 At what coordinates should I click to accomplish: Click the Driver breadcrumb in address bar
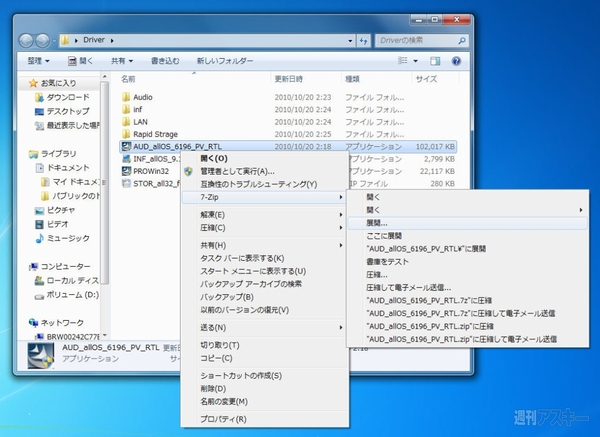[x=94, y=40]
